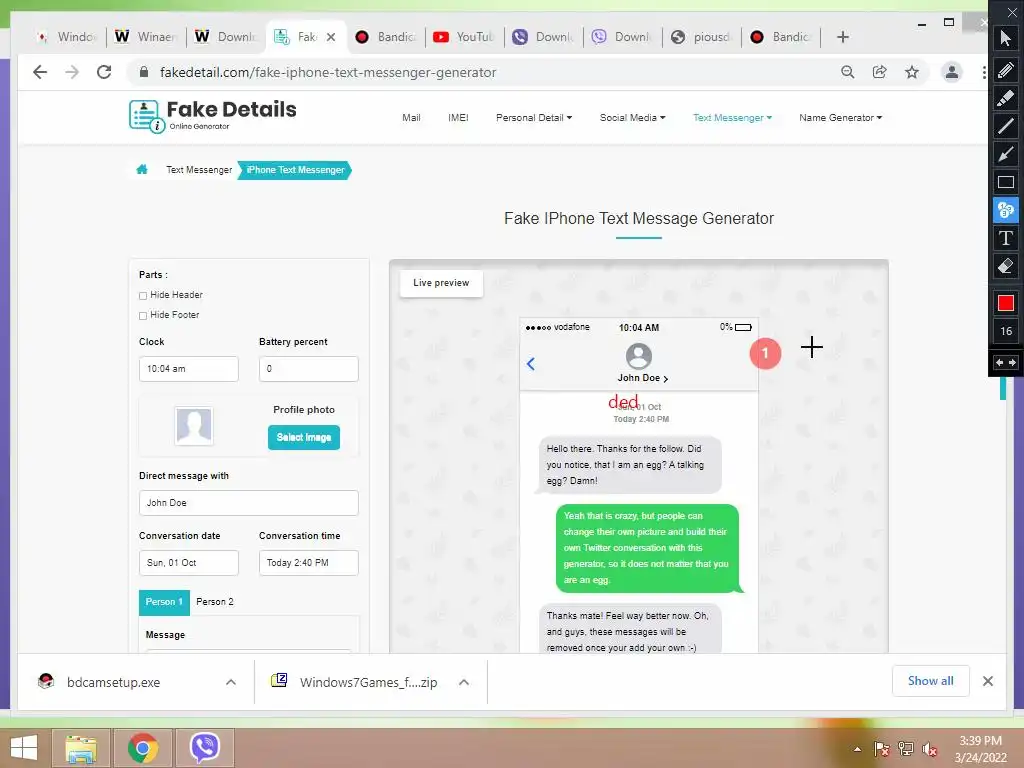Click the Direct message with name field

[249, 503]
